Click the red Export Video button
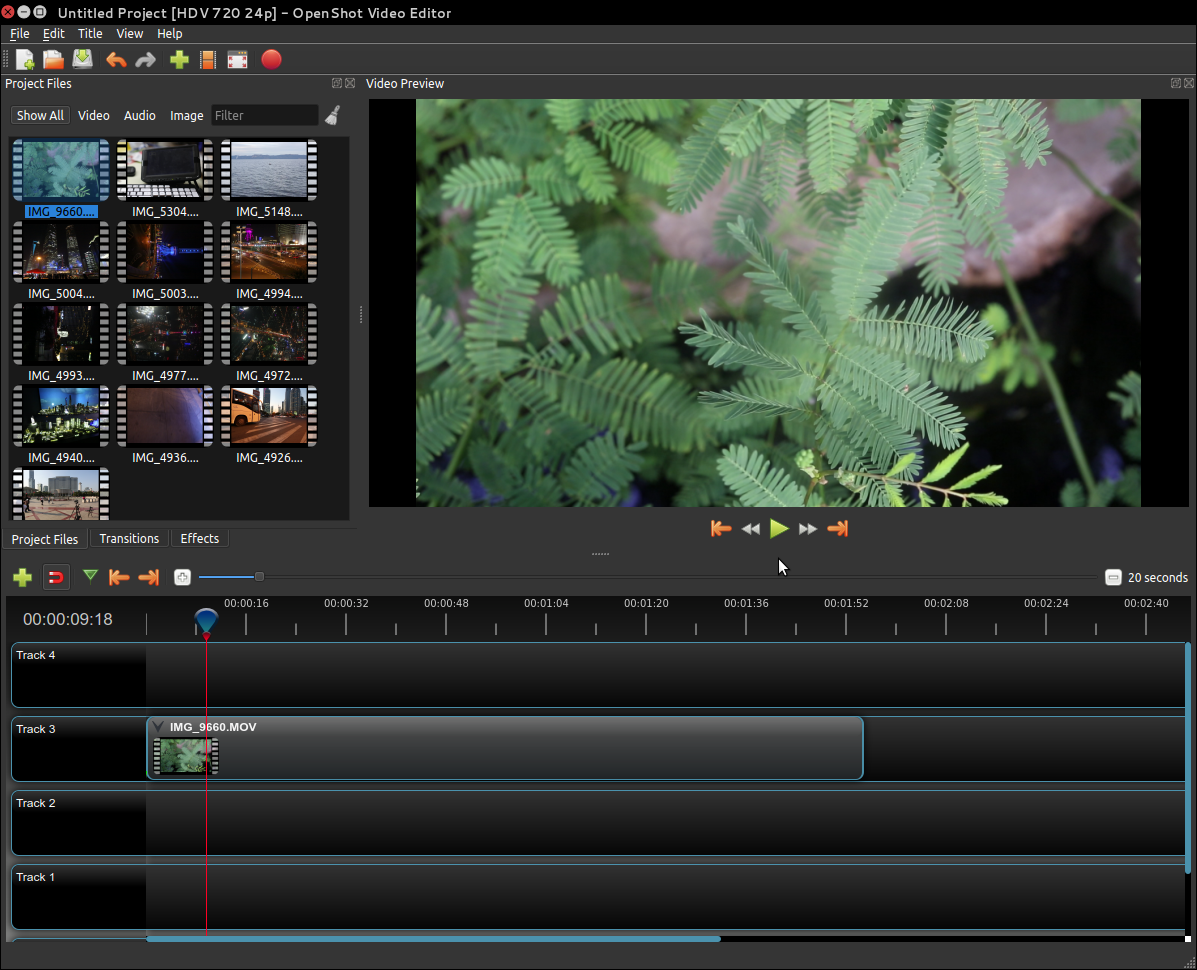Image resolution: width=1197 pixels, height=970 pixels. (x=271, y=60)
